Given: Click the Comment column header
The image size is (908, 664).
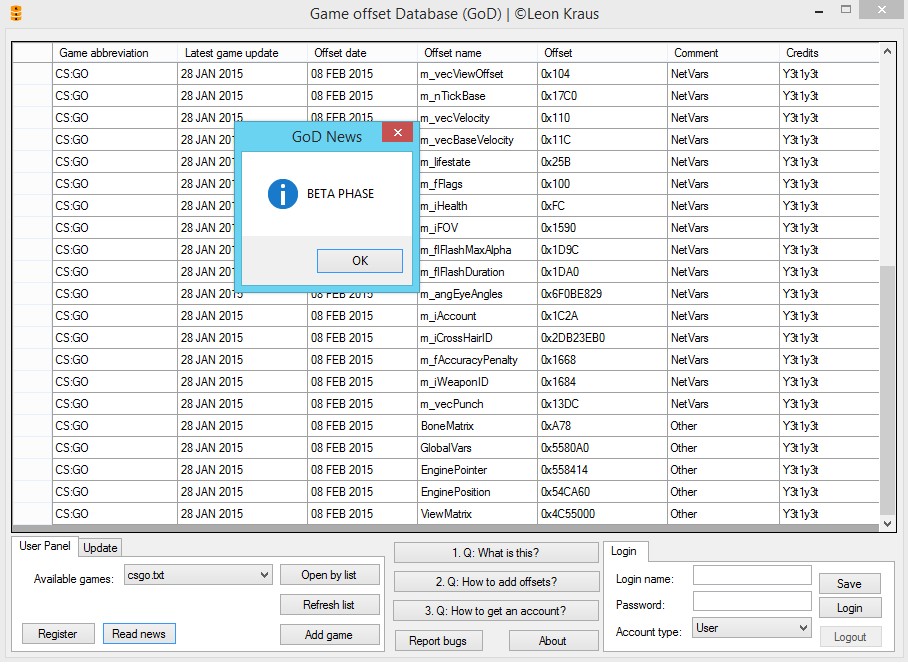Looking at the screenshot, I should (723, 53).
